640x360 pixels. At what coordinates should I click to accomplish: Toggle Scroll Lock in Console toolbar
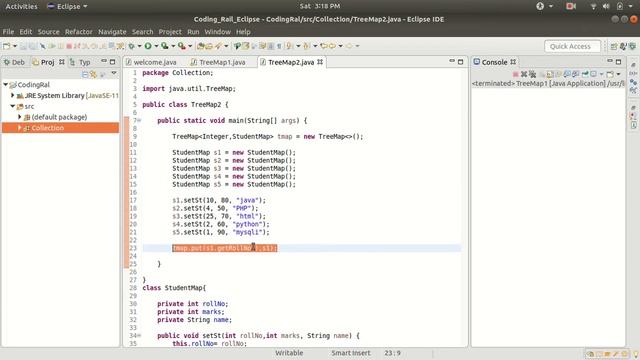tap(550, 74)
